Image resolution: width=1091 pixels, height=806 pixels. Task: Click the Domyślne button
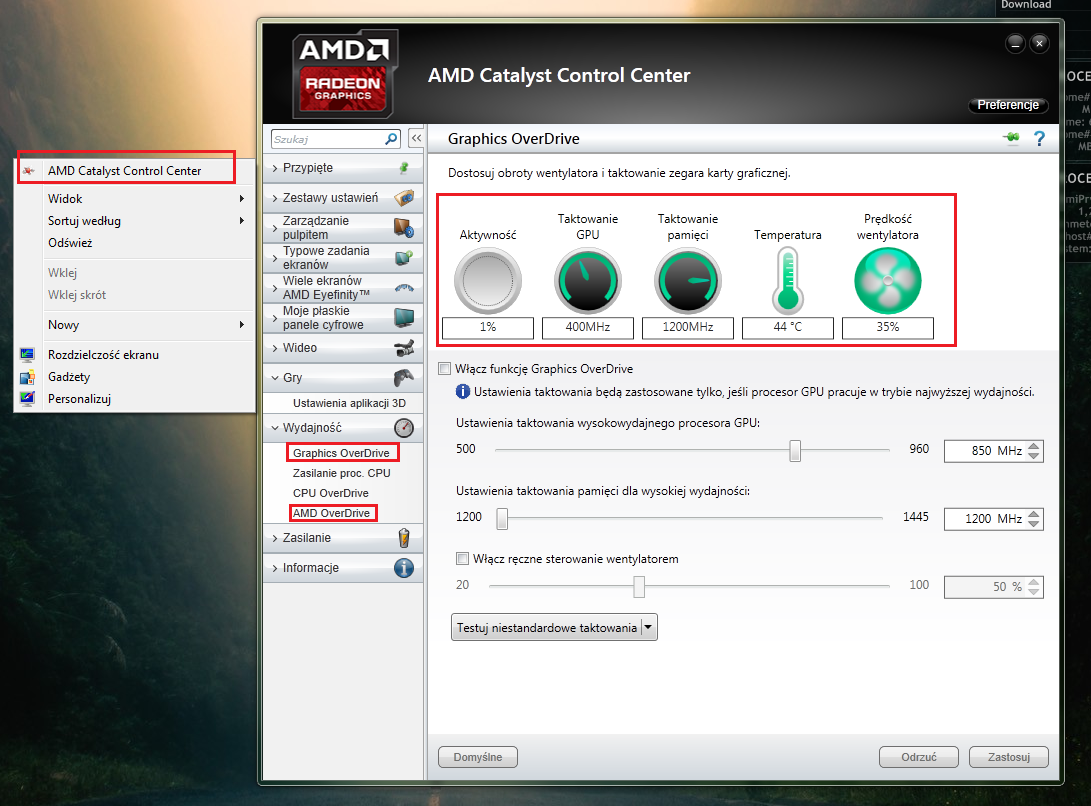pyautogui.click(x=478, y=757)
